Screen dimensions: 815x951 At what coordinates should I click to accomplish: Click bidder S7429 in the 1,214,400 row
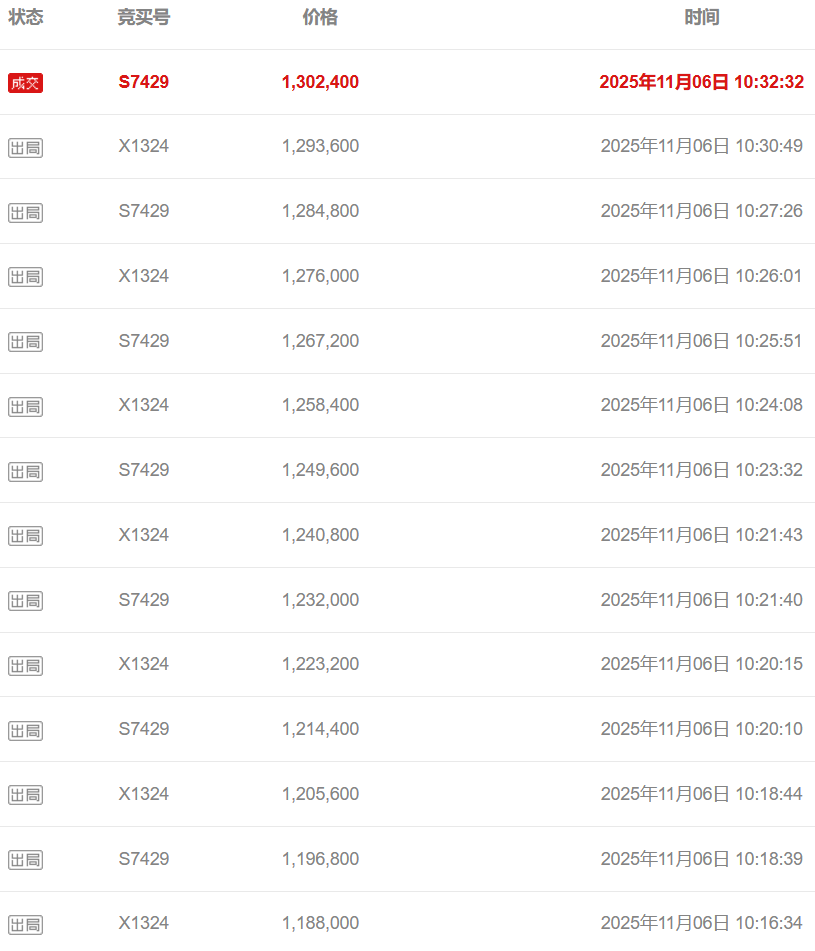[144, 729]
